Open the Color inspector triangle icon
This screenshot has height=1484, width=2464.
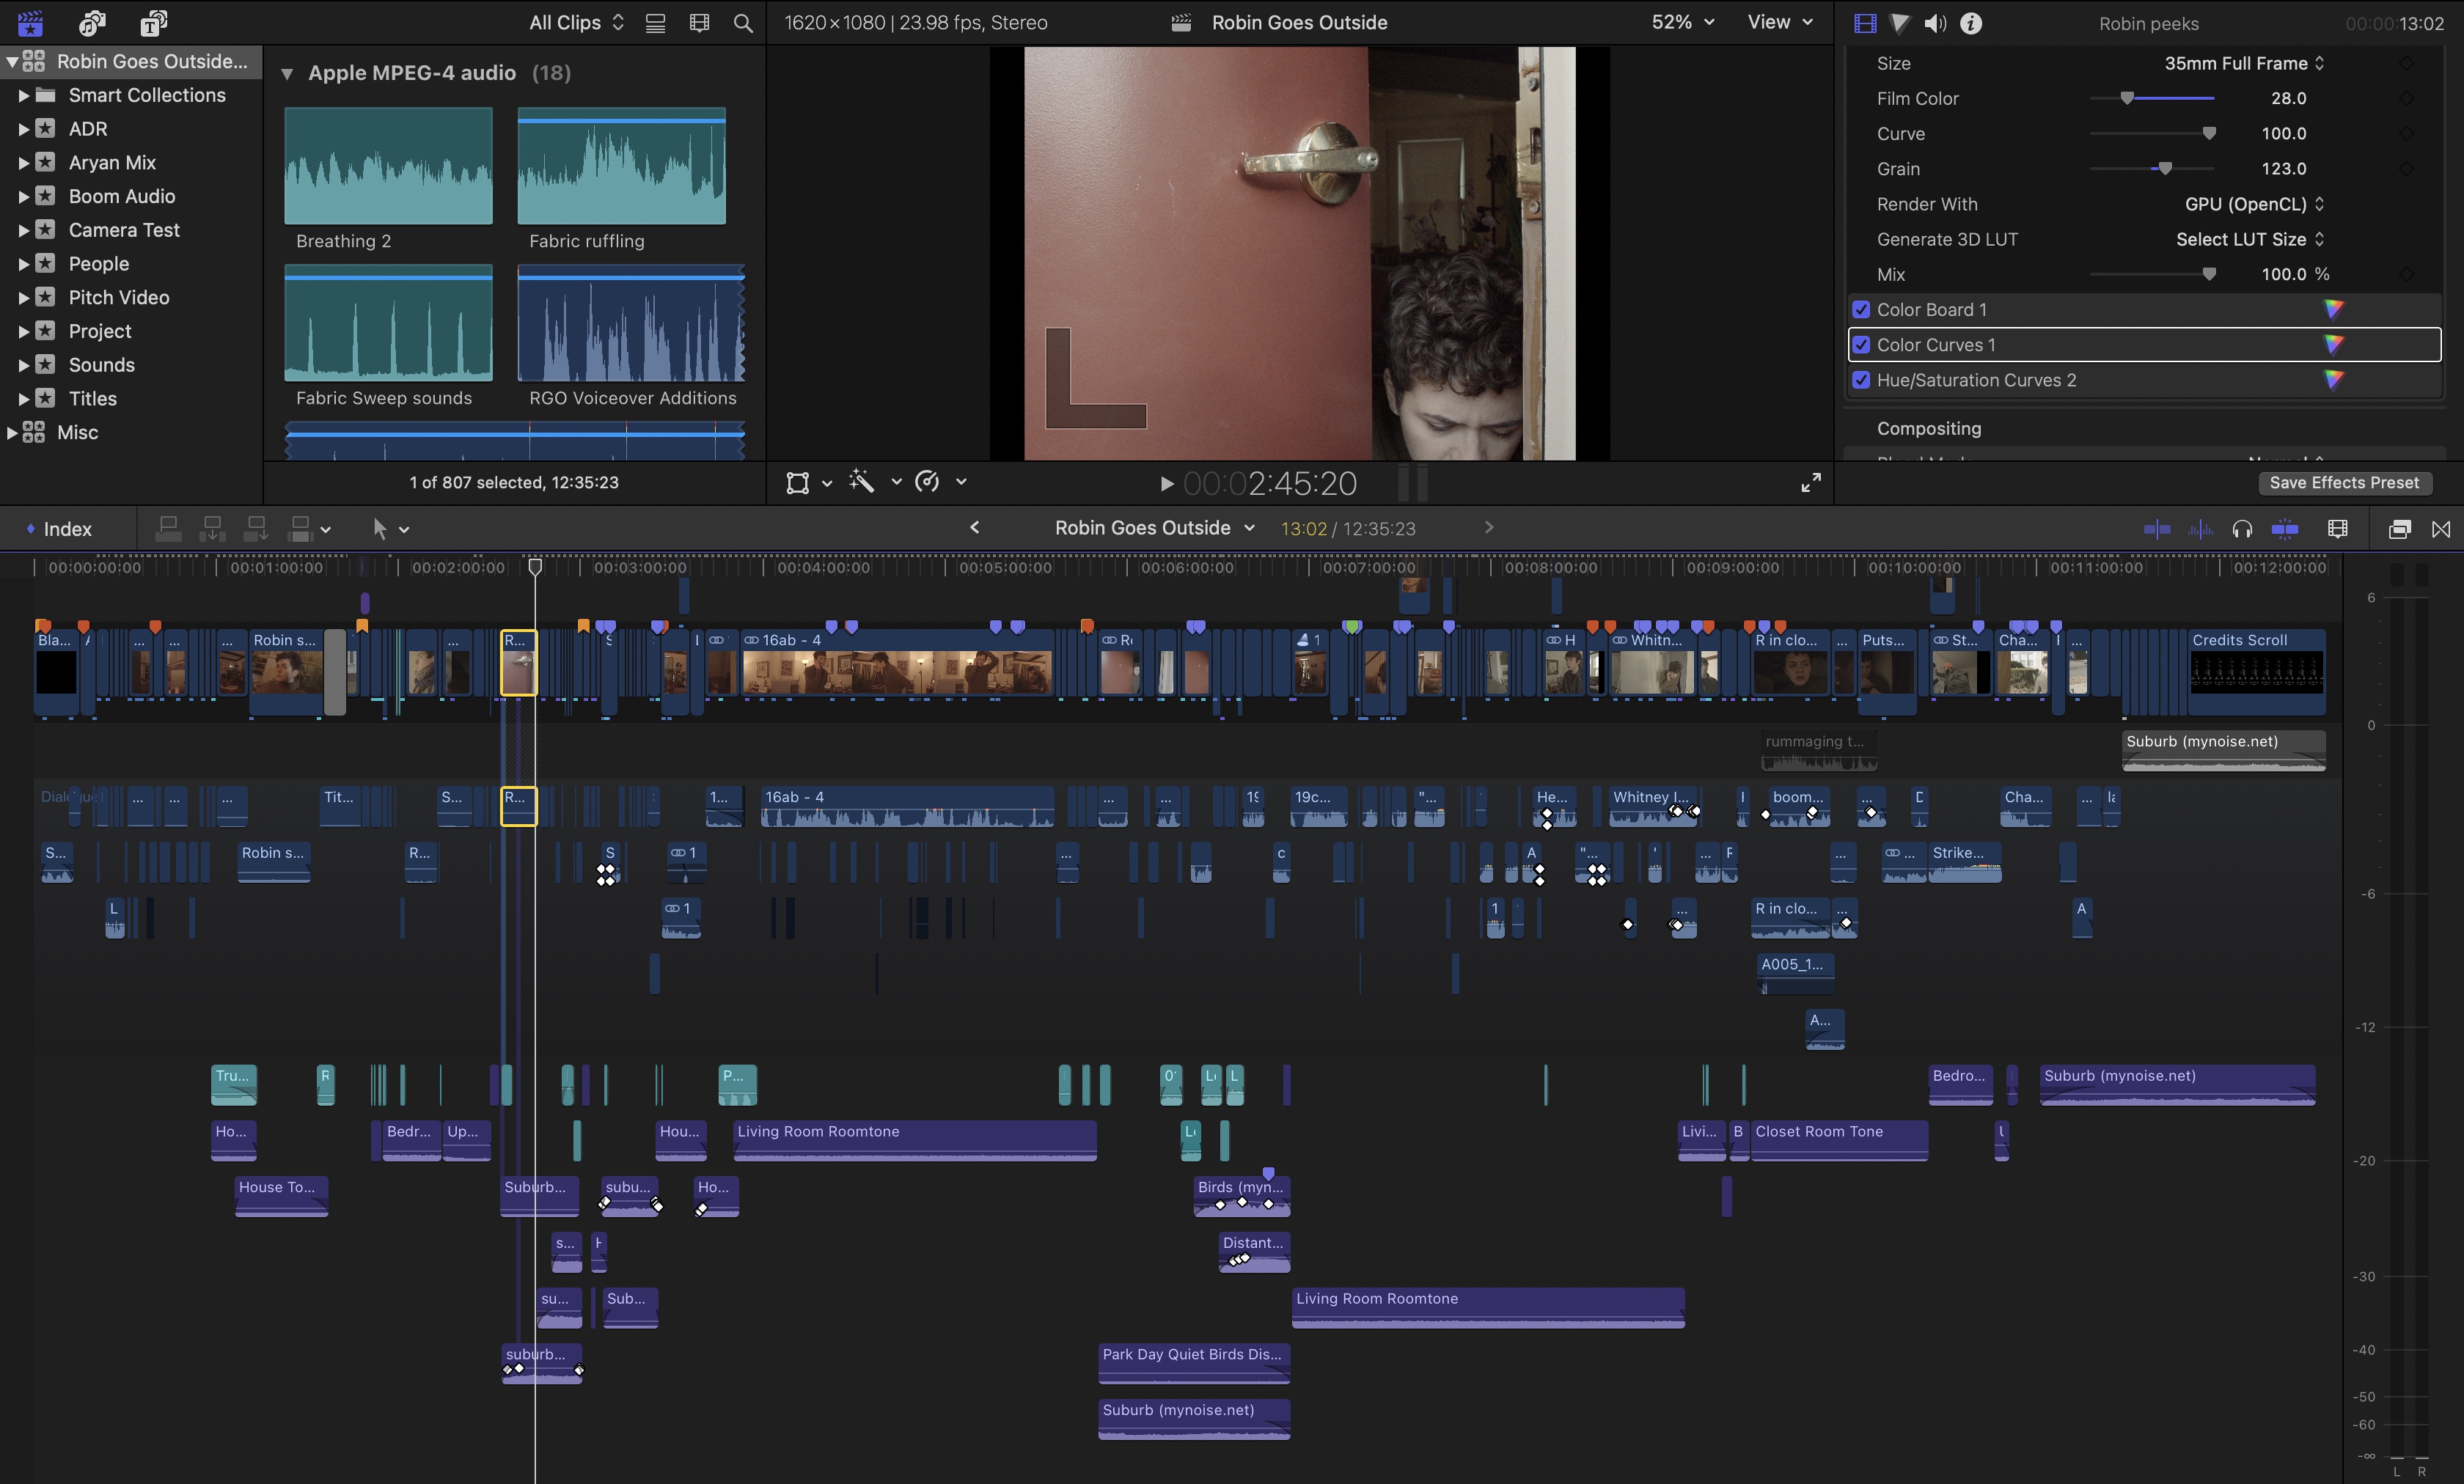pos(1900,23)
